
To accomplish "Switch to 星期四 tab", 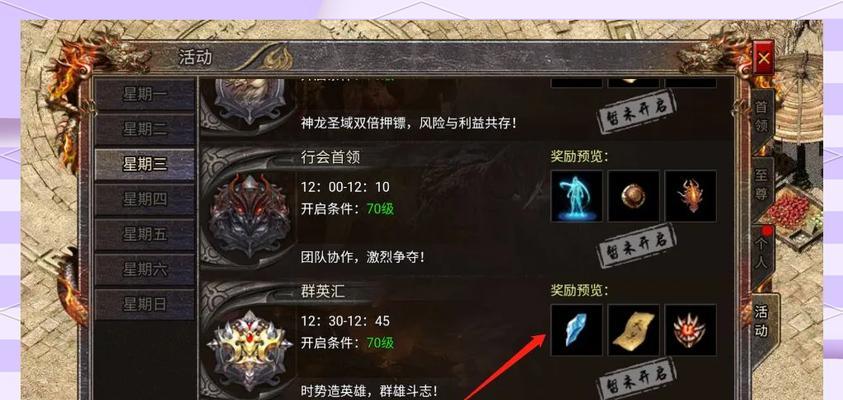I will pyautogui.click(x=145, y=199).
